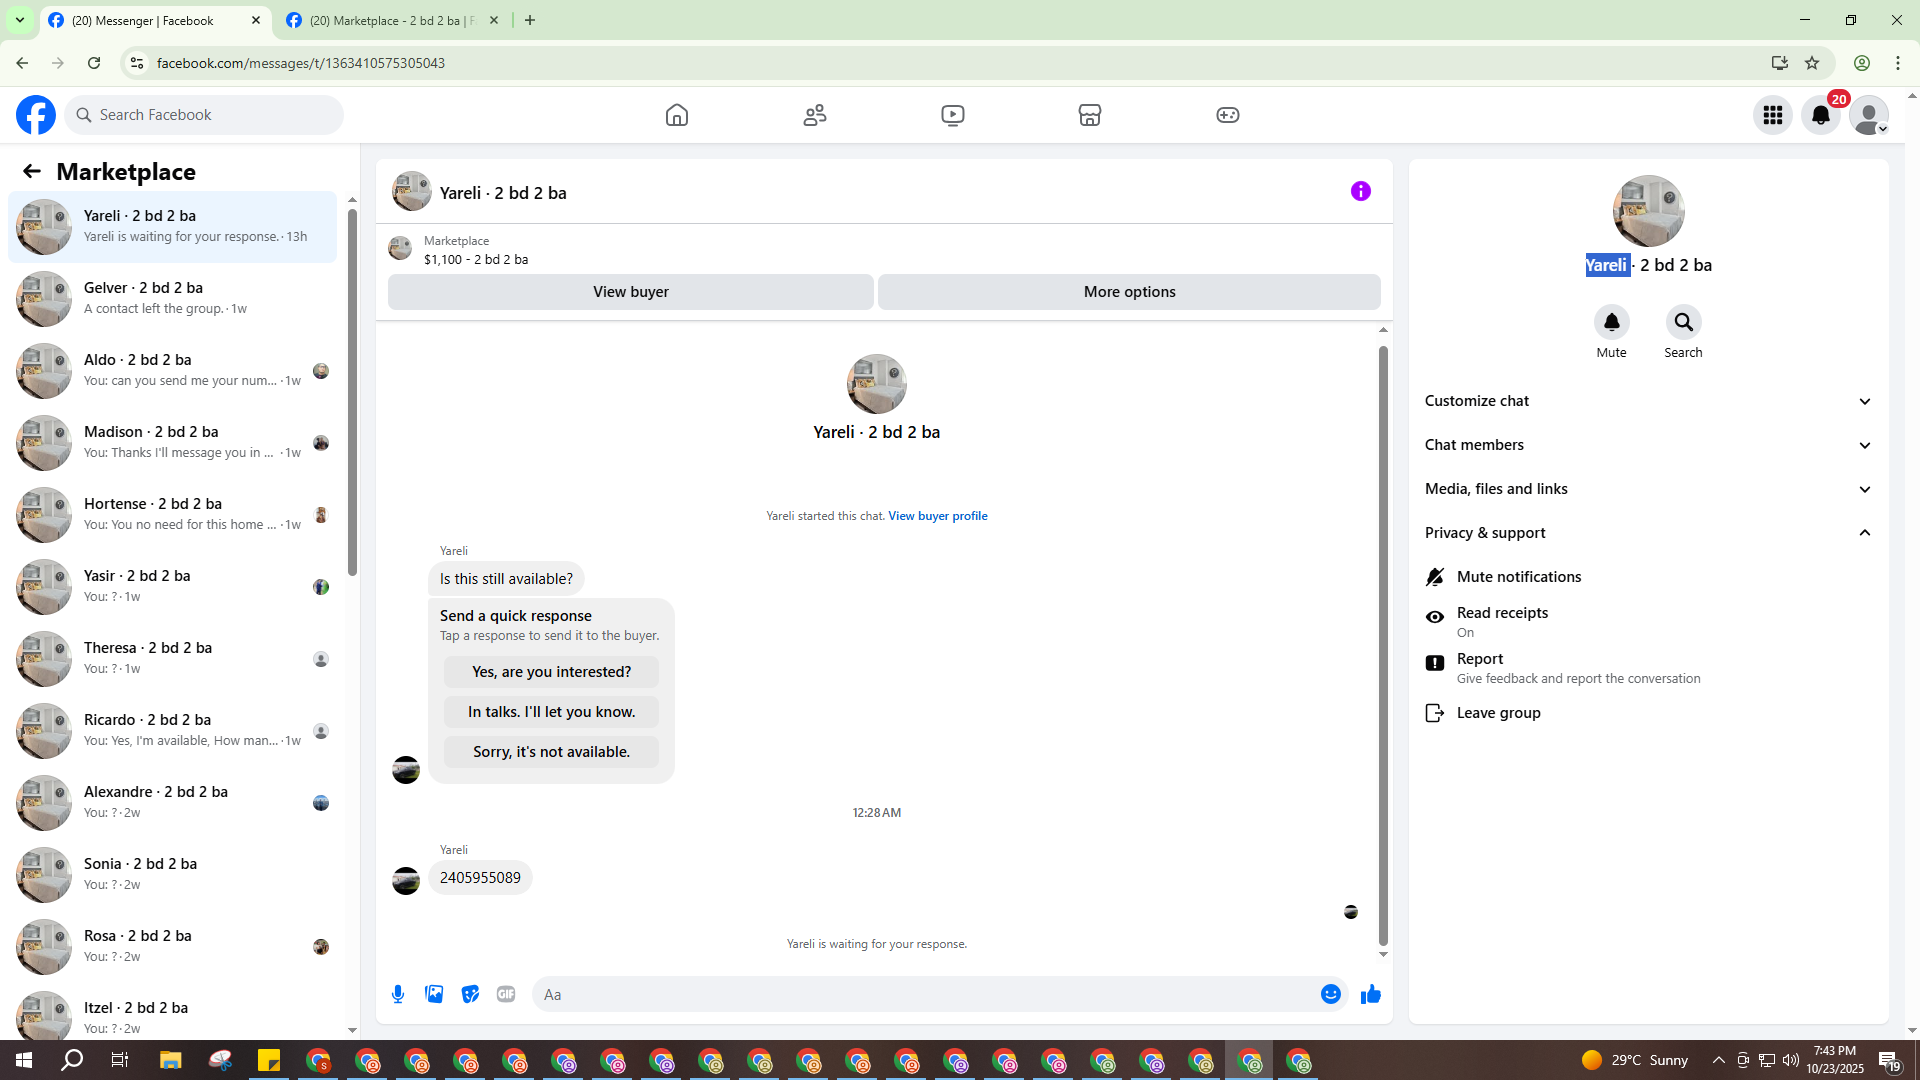Viewport: 1920px width, 1080px height.
Task: Mute the chat with bell button
Action: (1611, 323)
